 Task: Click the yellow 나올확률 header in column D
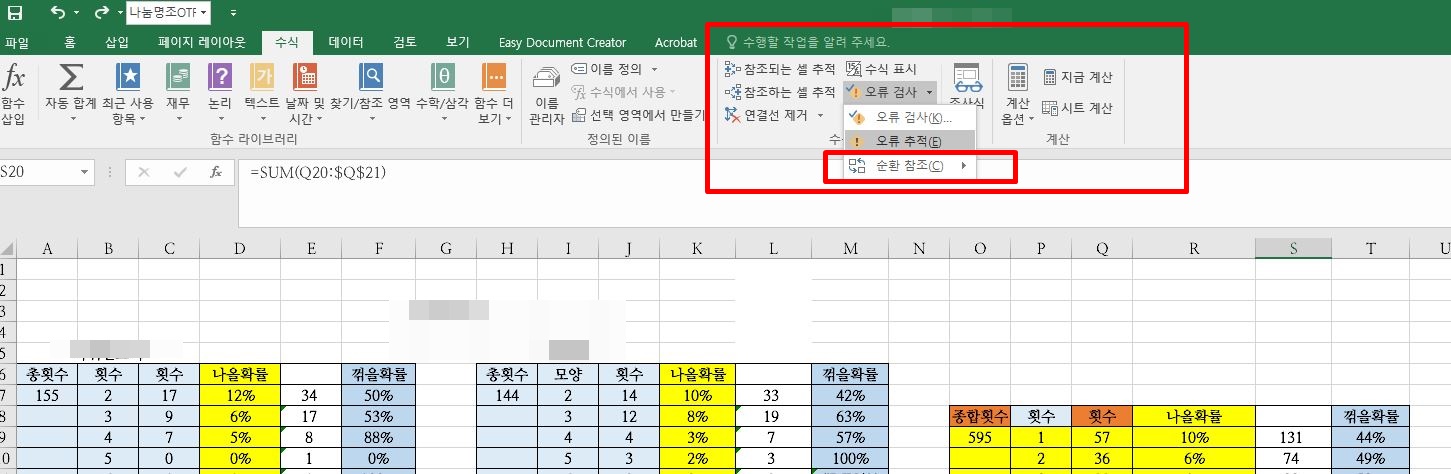[x=240, y=374]
